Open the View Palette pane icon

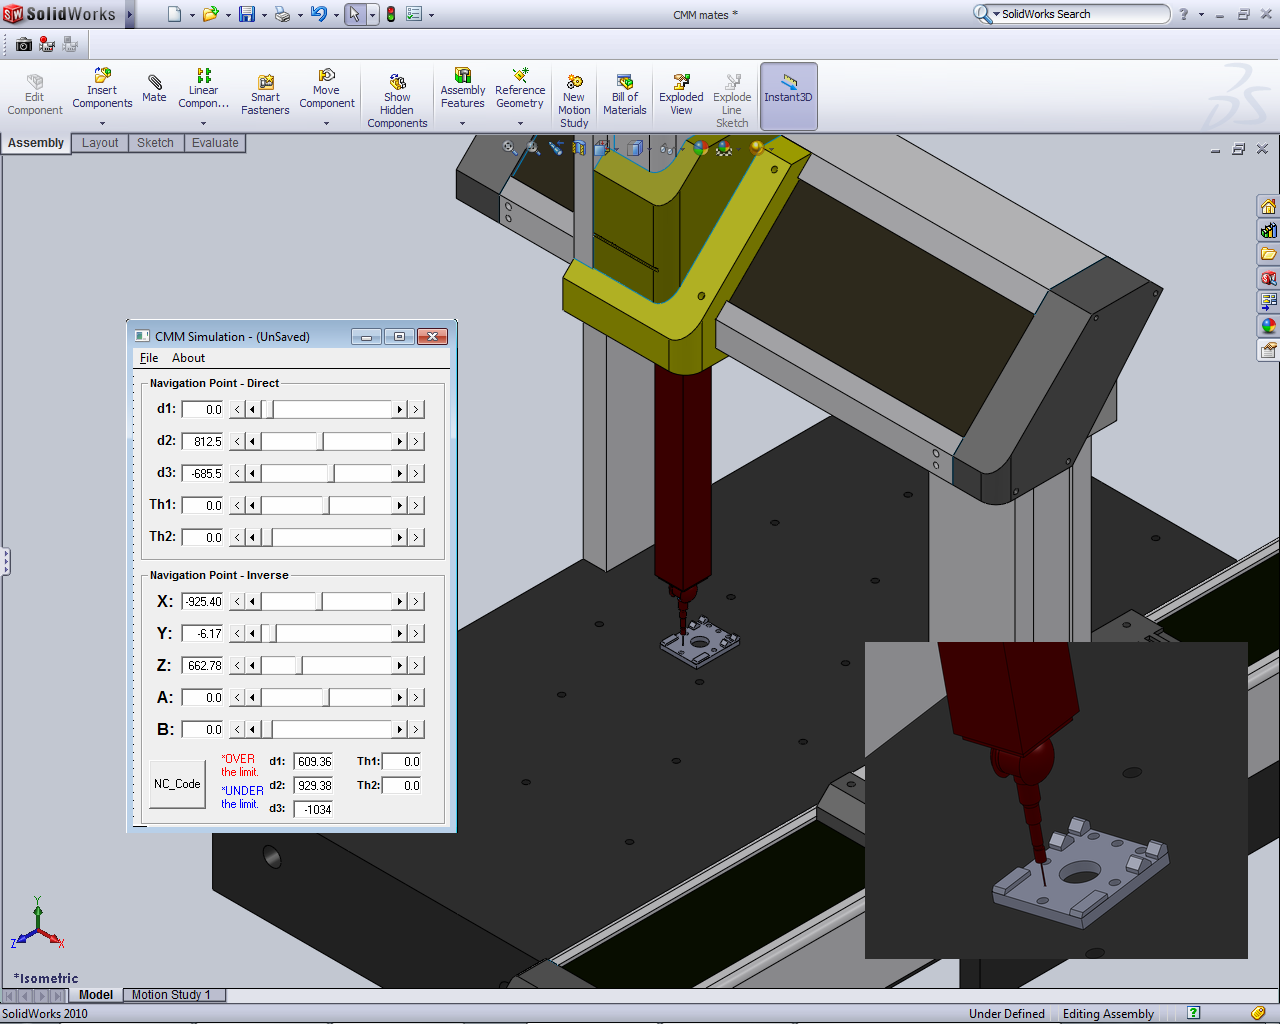coord(1268,302)
